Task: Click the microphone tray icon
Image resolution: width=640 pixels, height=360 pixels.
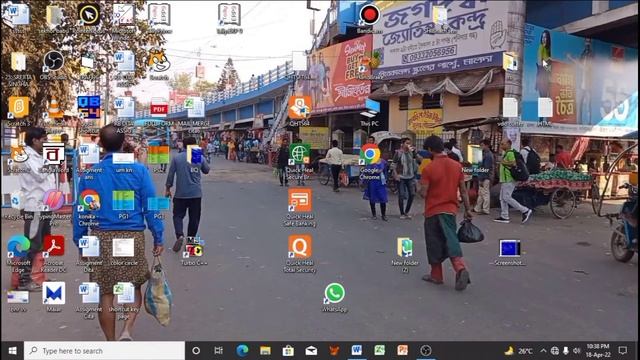Action: (566, 351)
